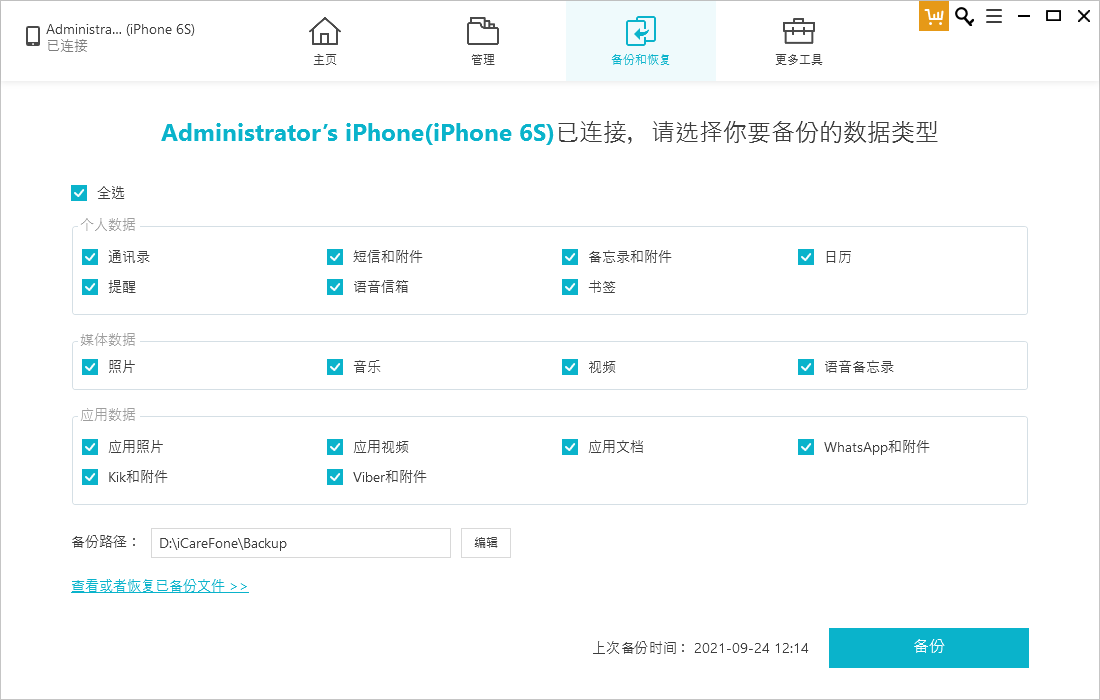Uncheck the 全选 select-all checkbox
This screenshot has width=1100, height=700.
click(x=78, y=192)
